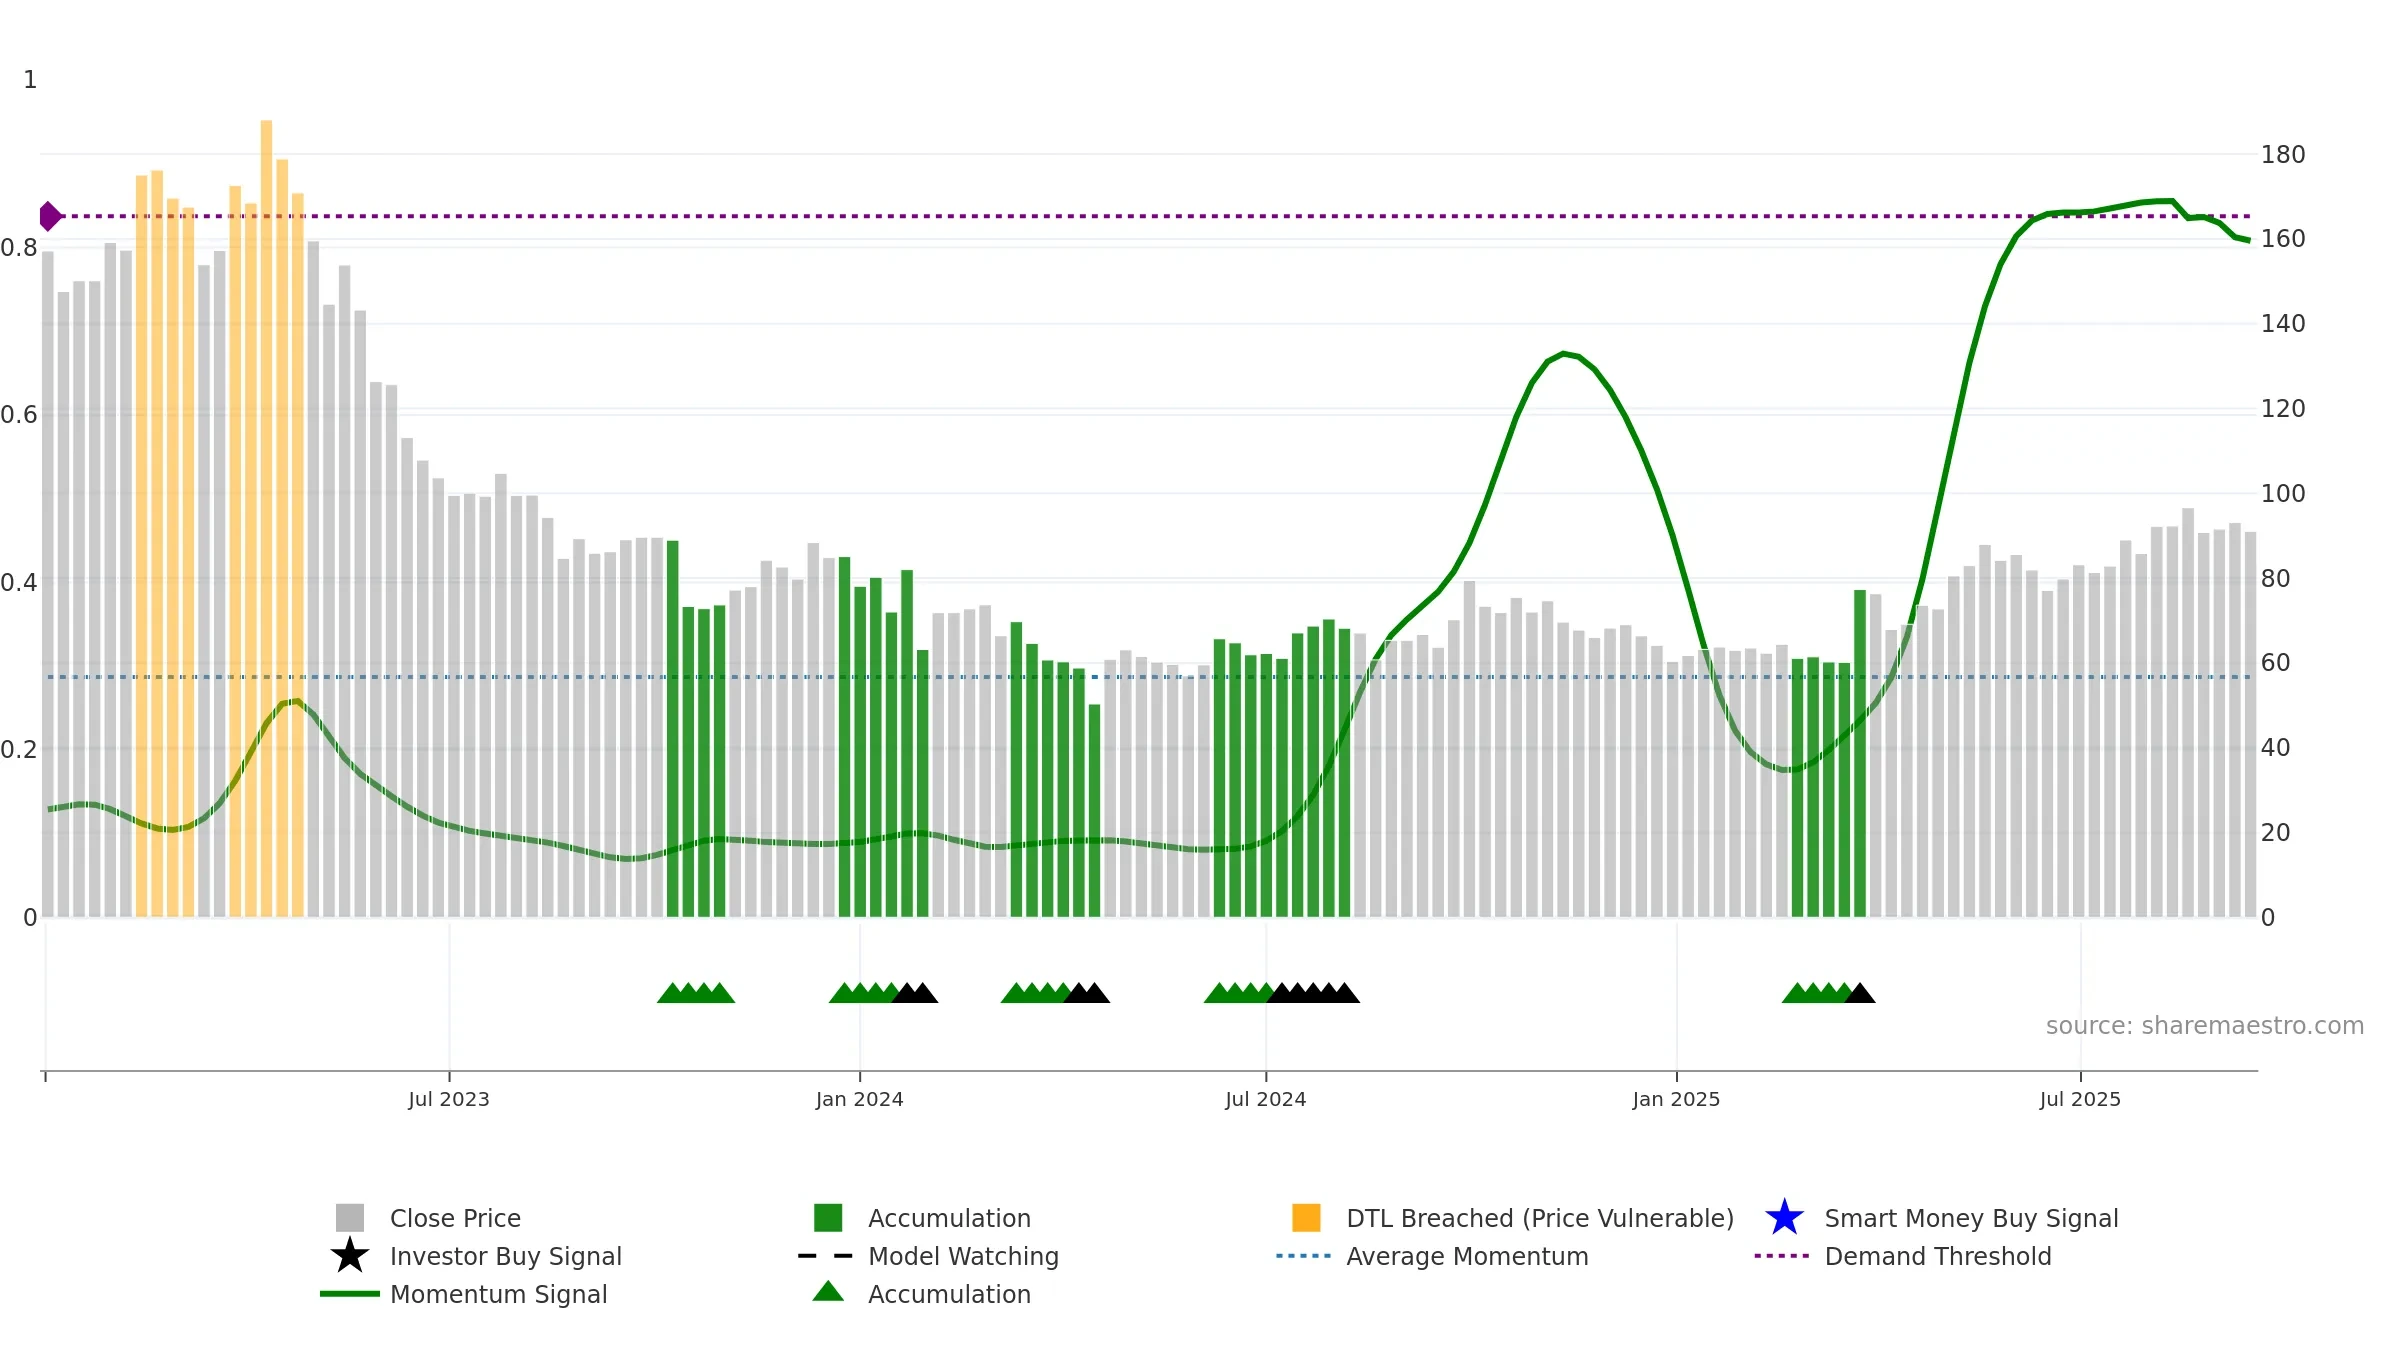Click the 100 right axis value
Image resolution: width=2400 pixels, height=1350 pixels.
pyautogui.click(x=2283, y=494)
